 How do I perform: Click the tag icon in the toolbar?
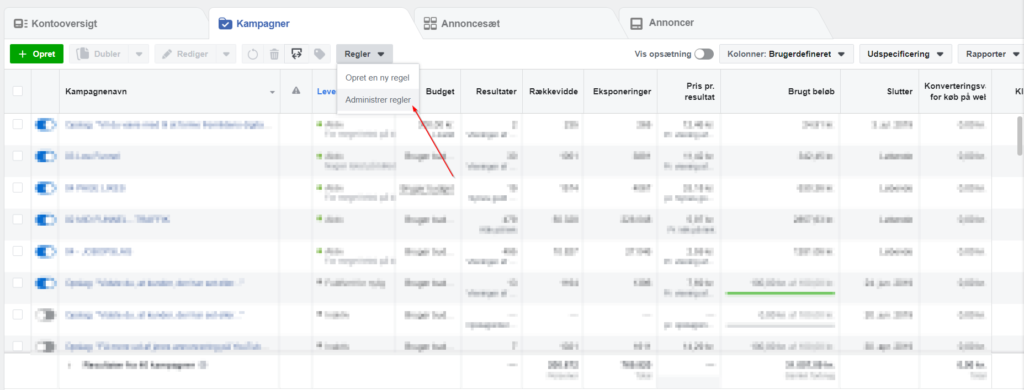(x=319, y=54)
